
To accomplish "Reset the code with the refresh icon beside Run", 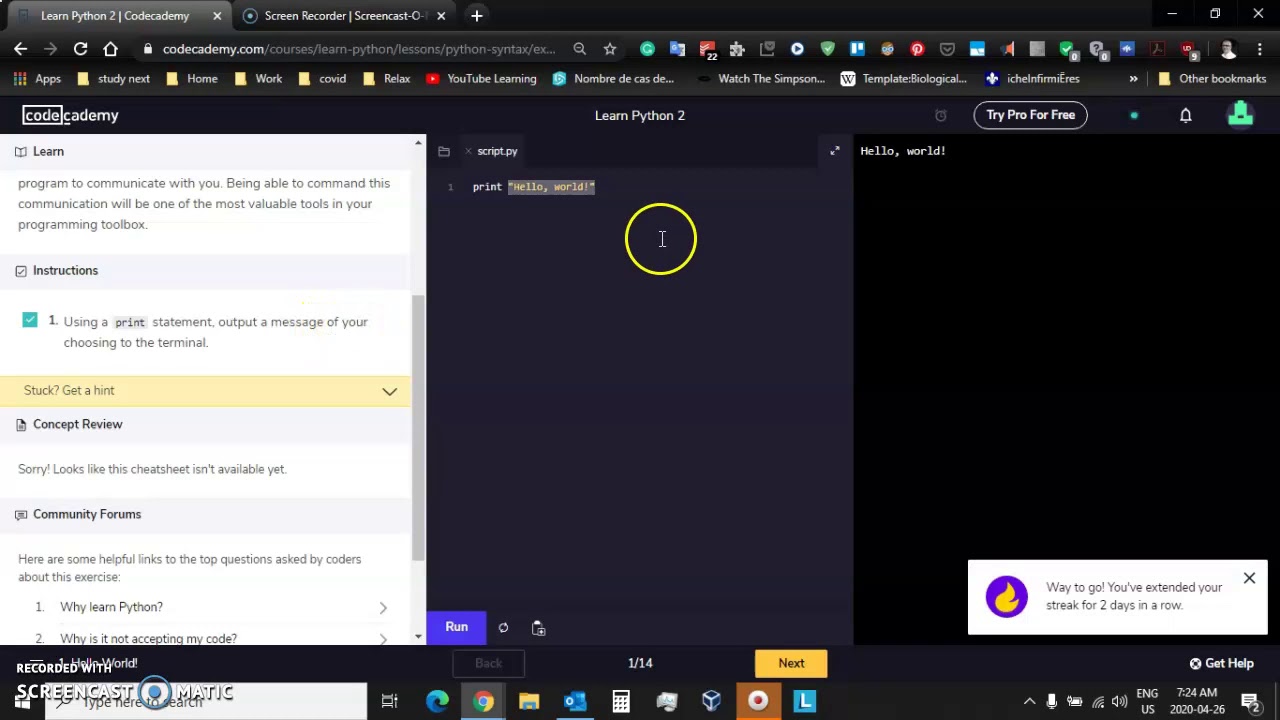I will (x=503, y=628).
